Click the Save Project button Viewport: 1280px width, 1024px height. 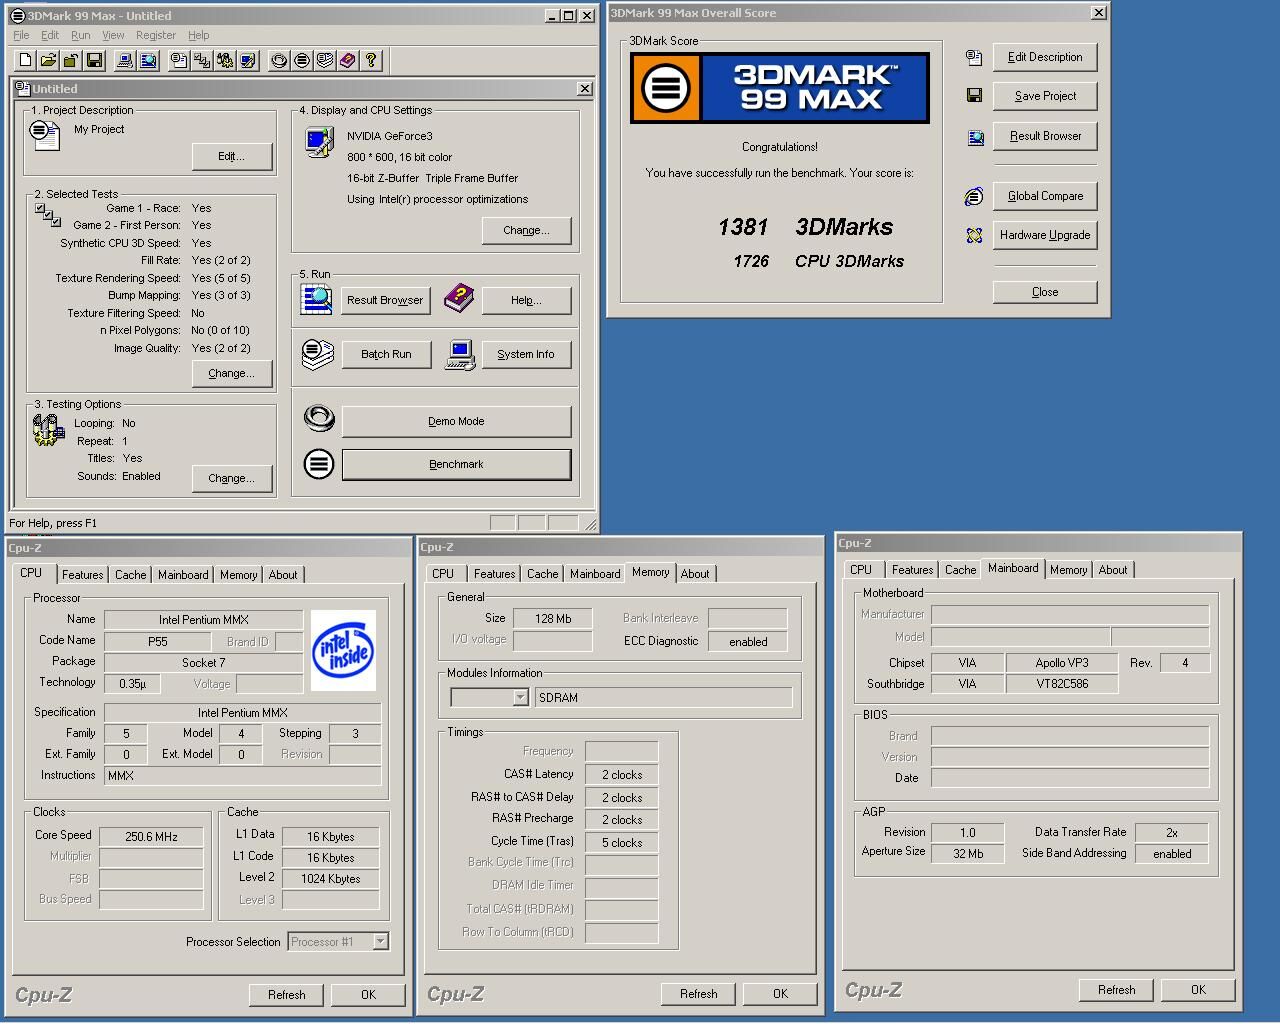[x=1045, y=96]
